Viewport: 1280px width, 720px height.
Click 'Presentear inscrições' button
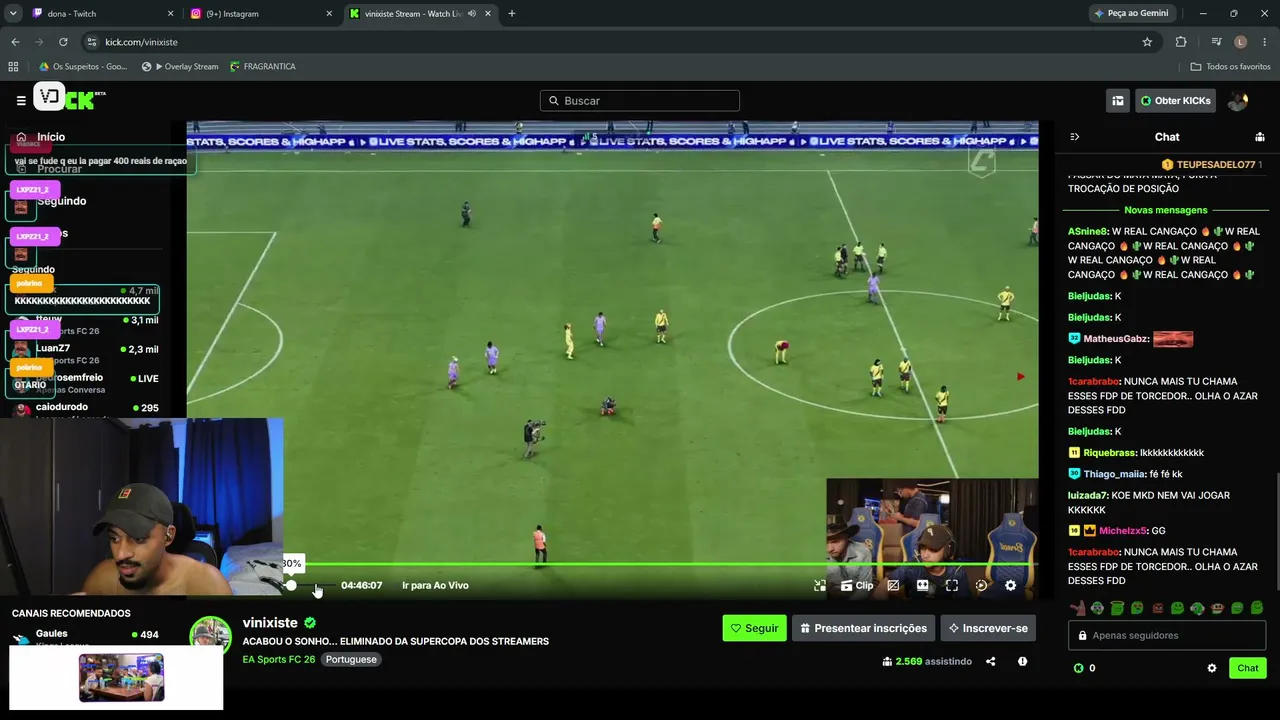[863, 628]
